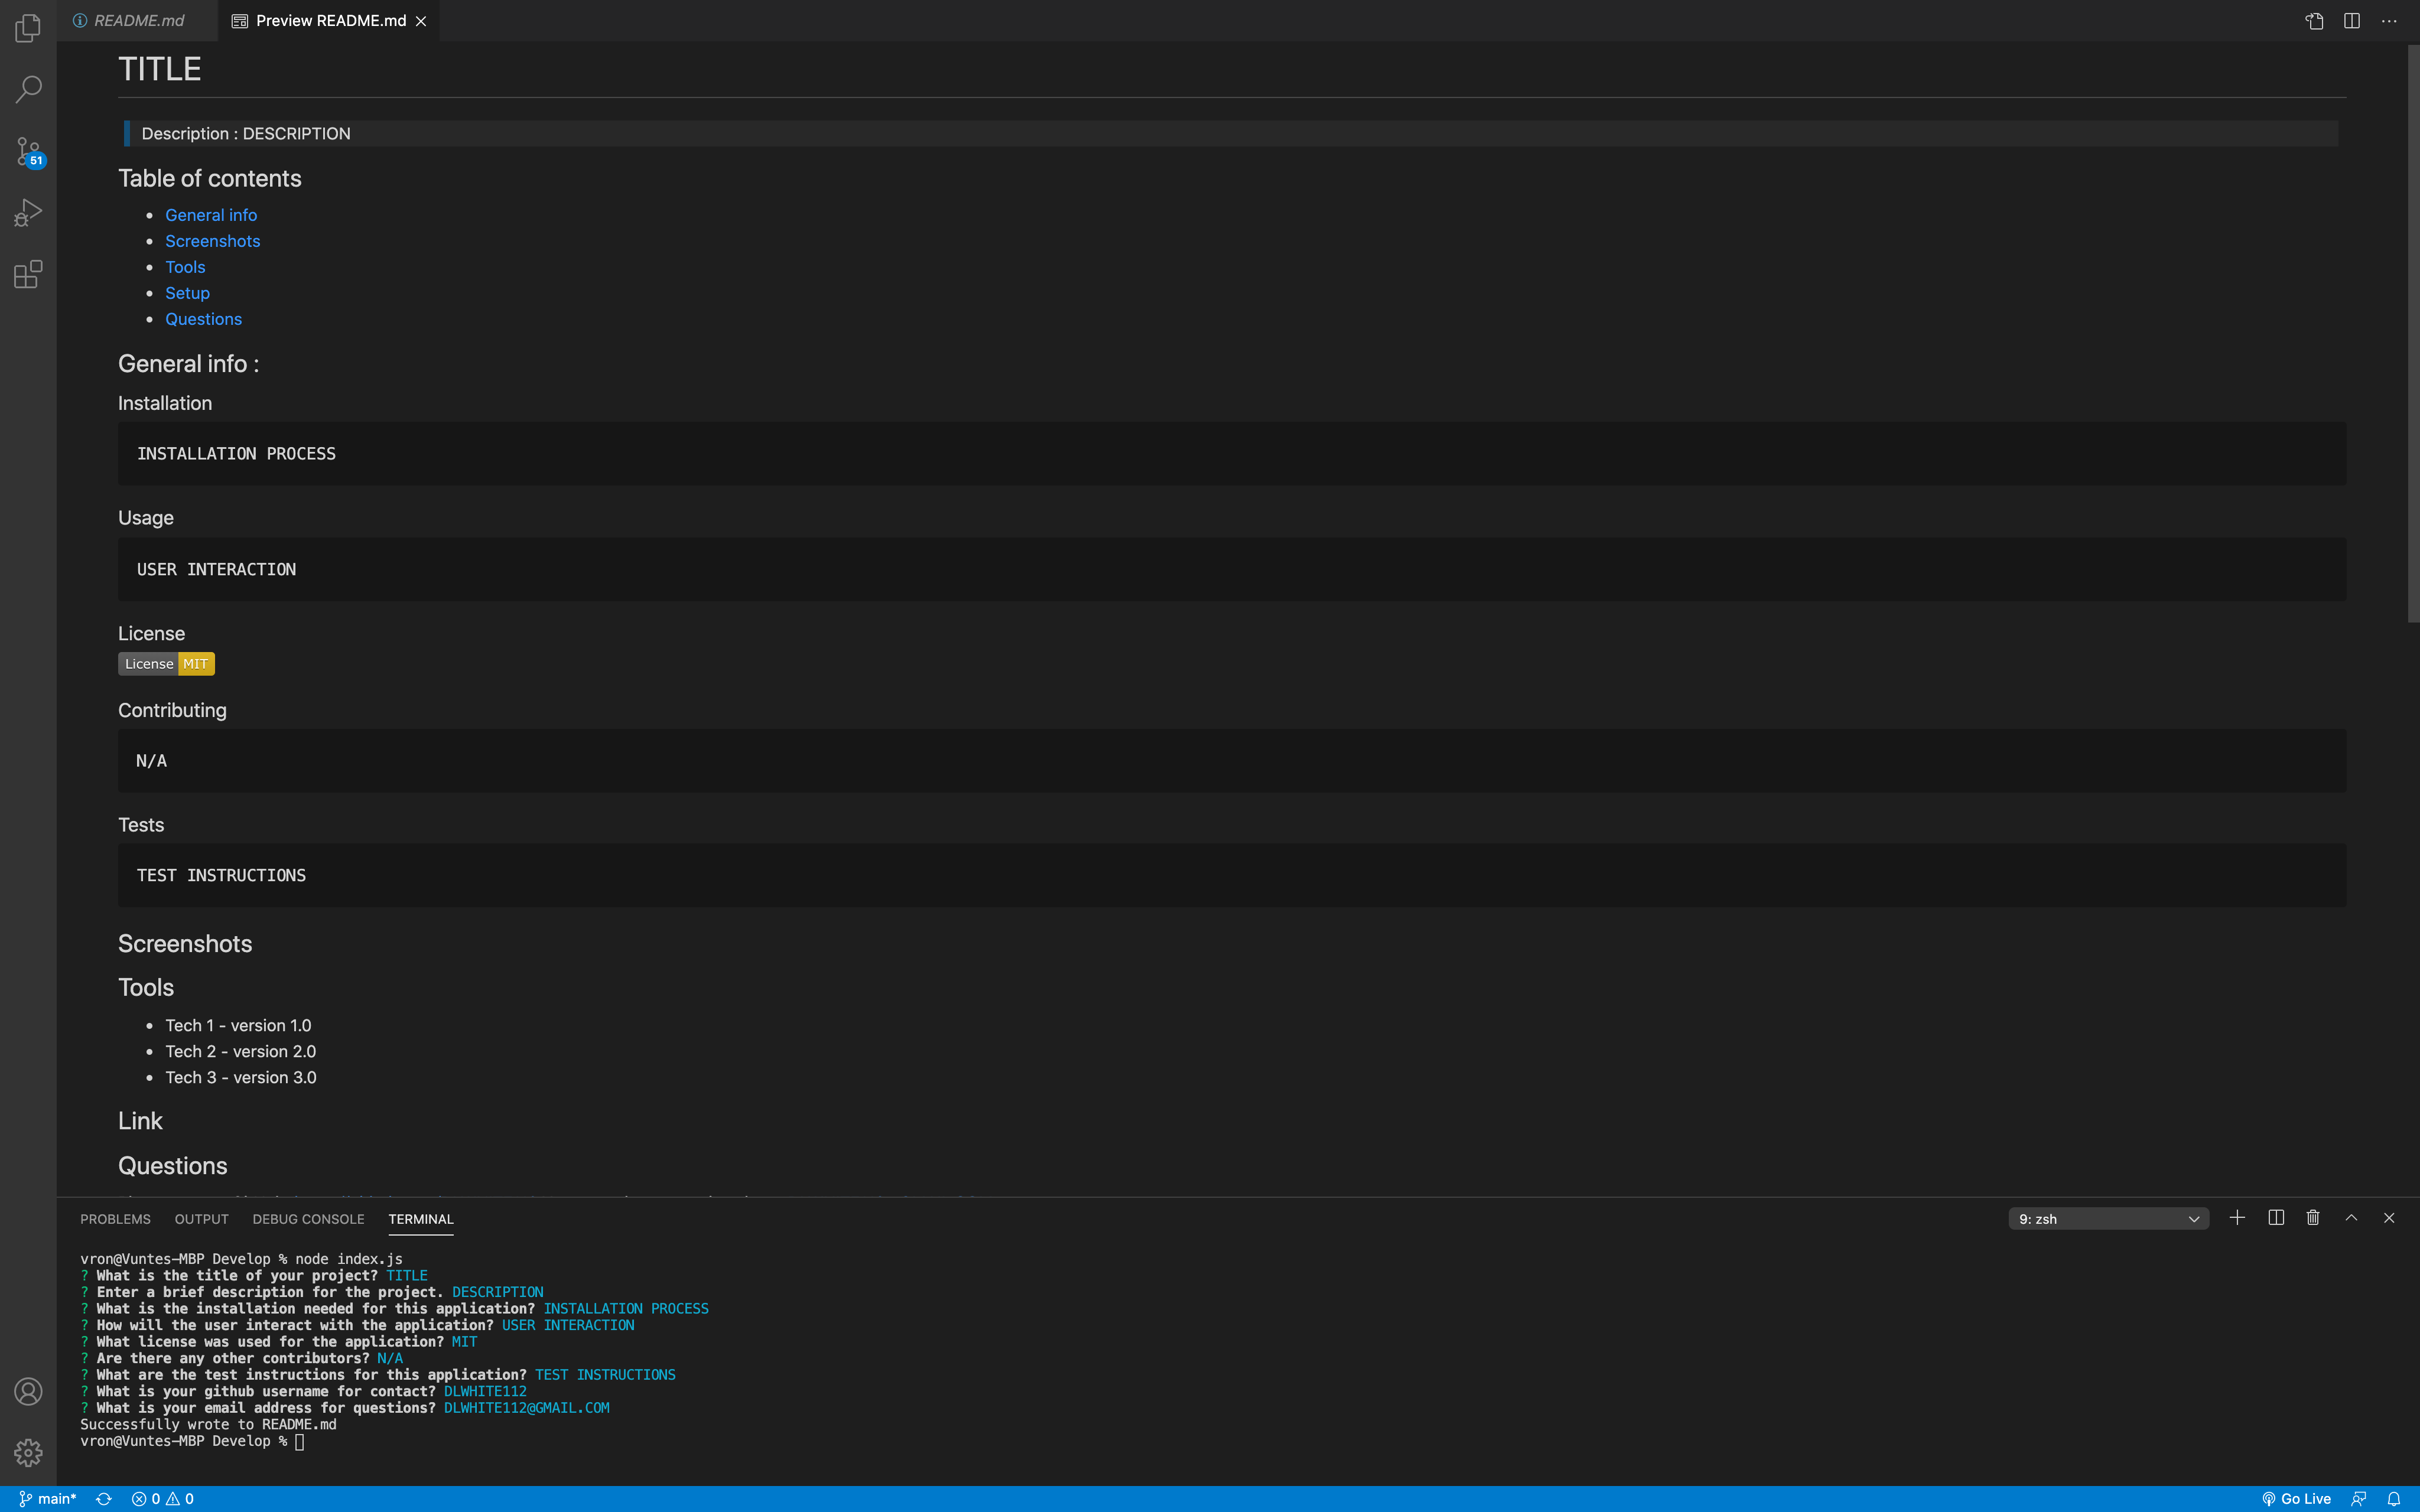This screenshot has height=1512, width=2420.
Task: Click Go Live in the status bar
Action: click(x=2296, y=1499)
